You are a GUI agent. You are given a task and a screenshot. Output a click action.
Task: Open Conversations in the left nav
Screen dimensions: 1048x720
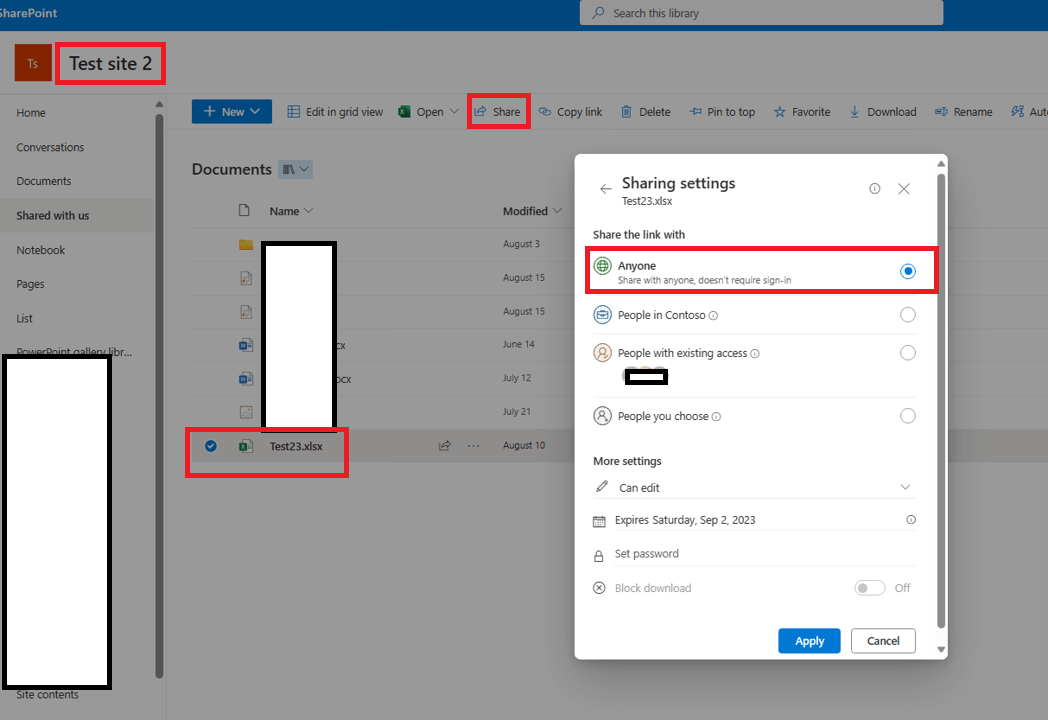pos(50,147)
